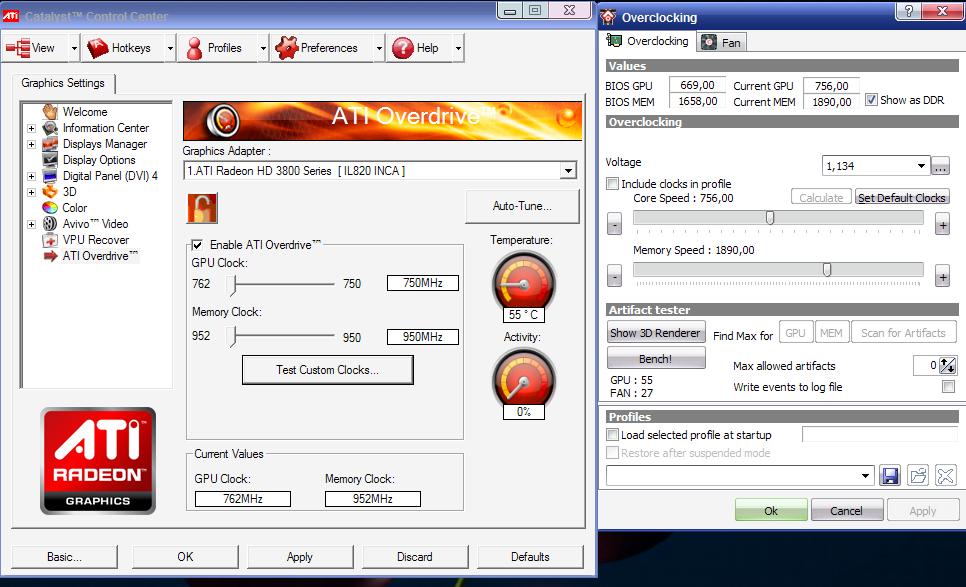
Task: Click the Core Speed slider handle
Action: pyautogui.click(x=769, y=217)
